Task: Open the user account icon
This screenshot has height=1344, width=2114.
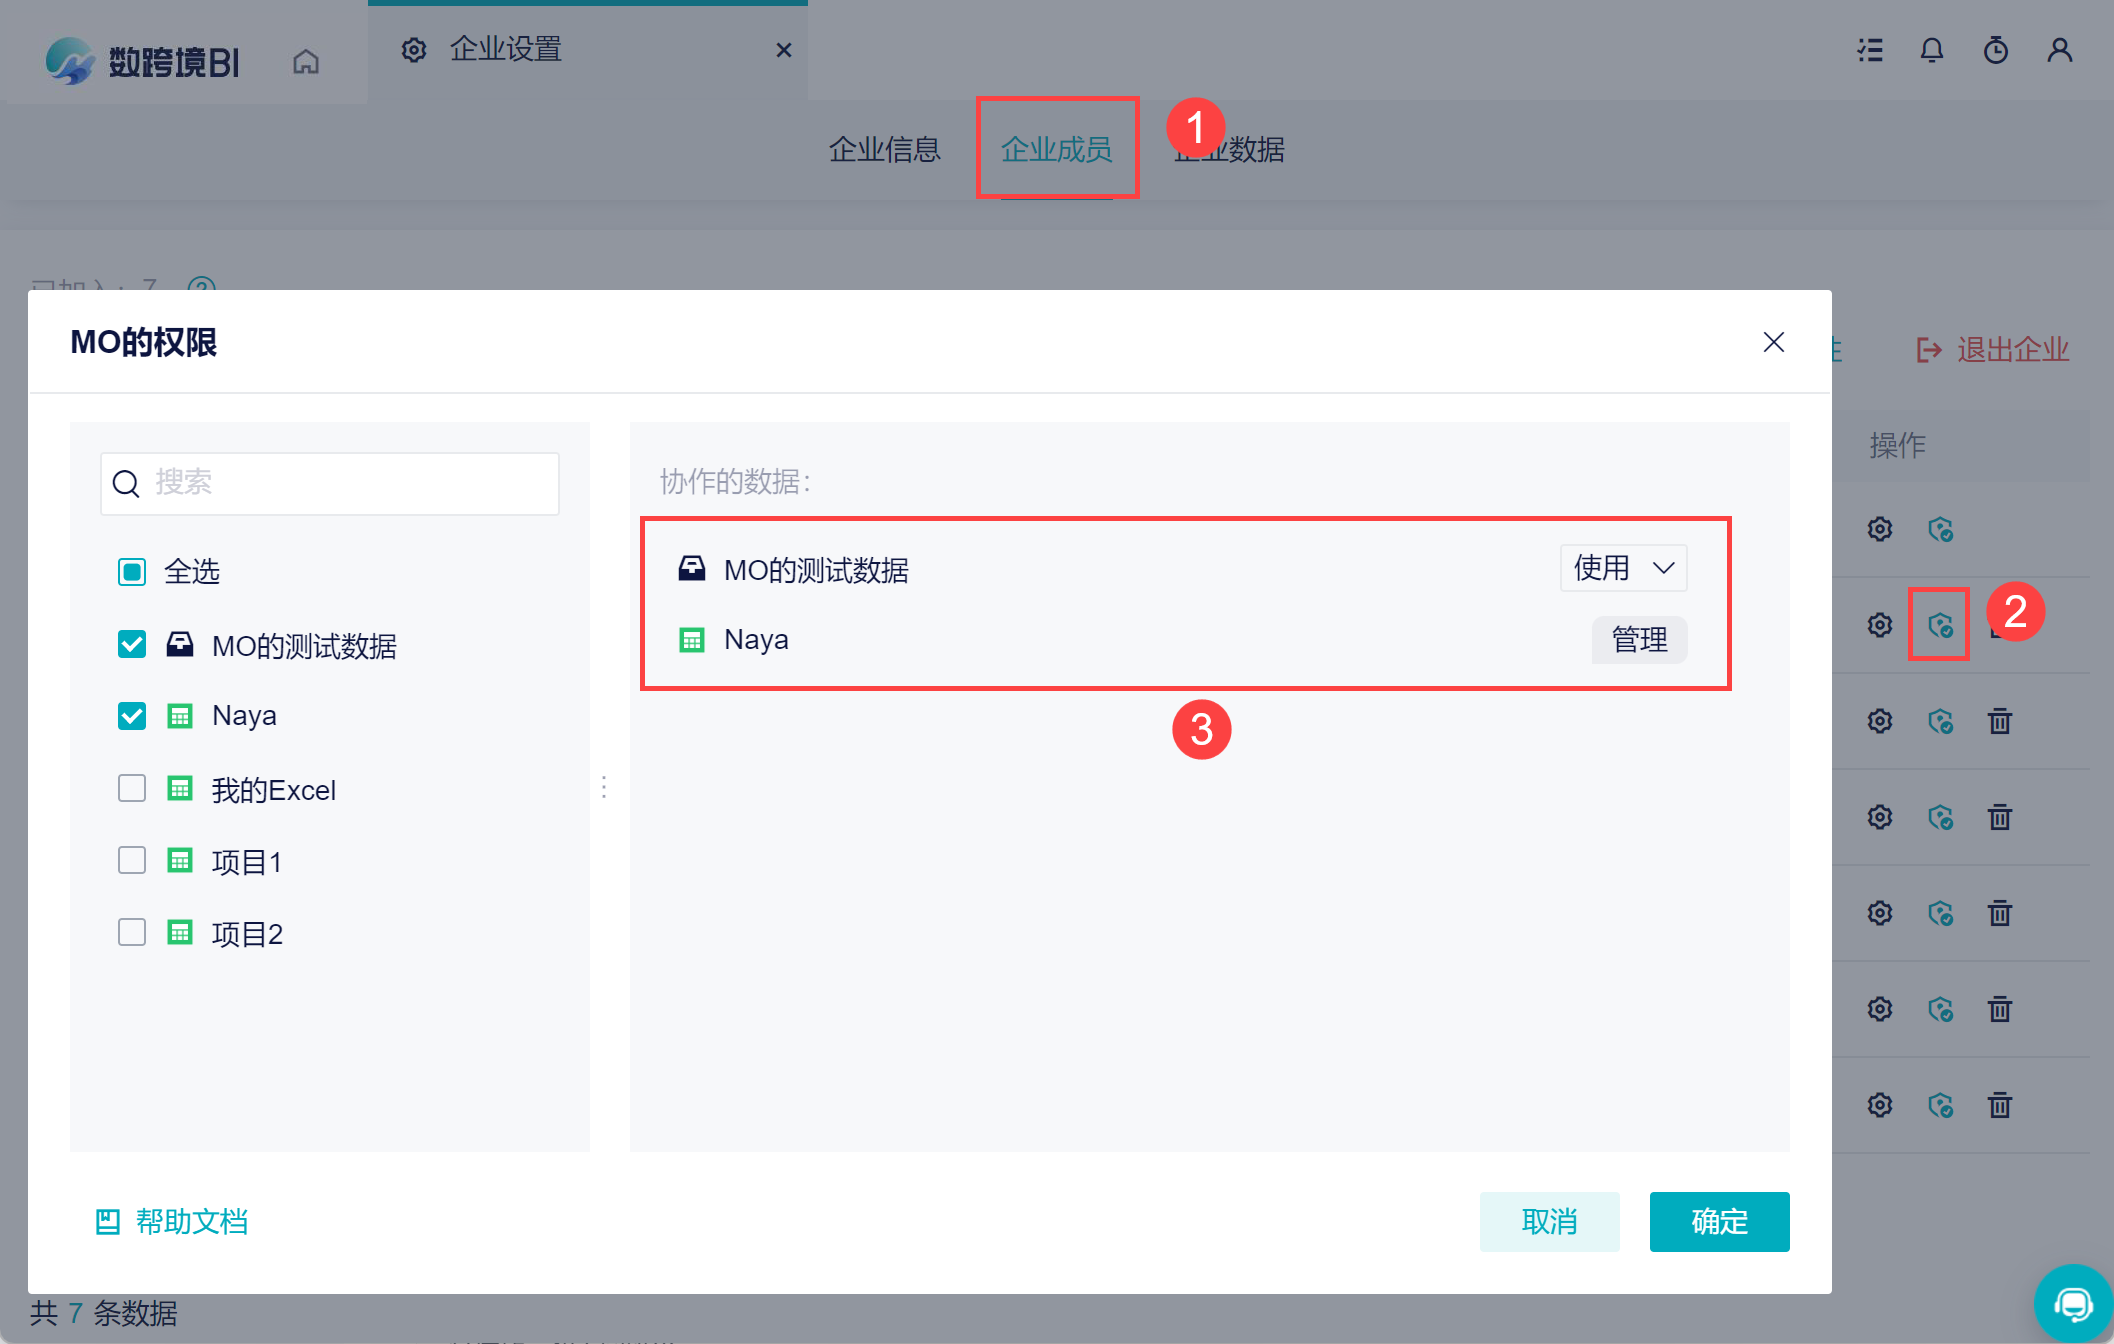Action: click(2060, 50)
